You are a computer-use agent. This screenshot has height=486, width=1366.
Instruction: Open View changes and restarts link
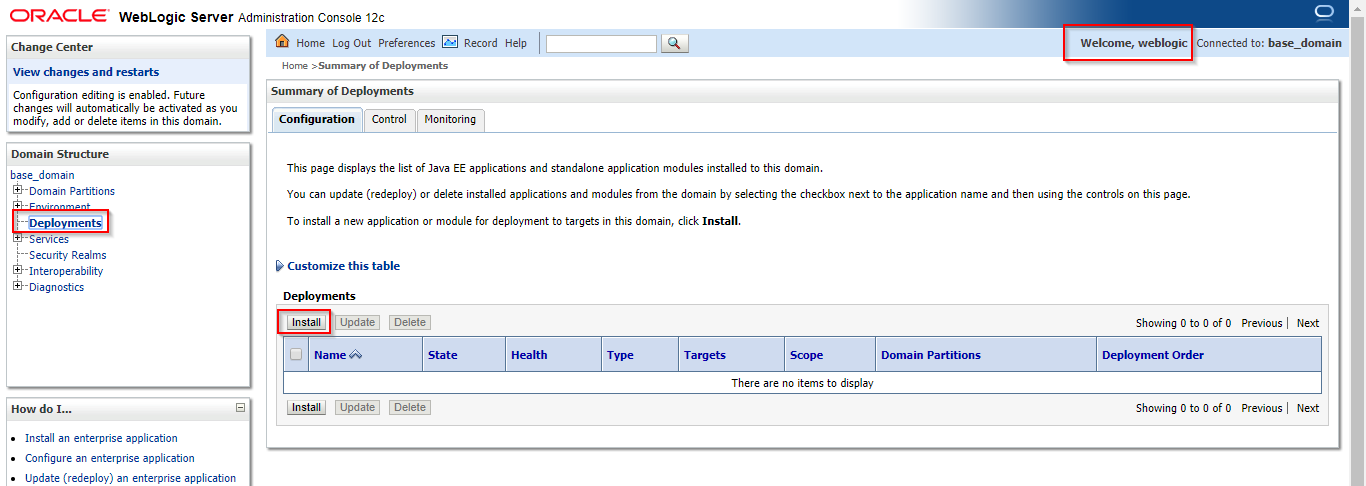pos(86,72)
